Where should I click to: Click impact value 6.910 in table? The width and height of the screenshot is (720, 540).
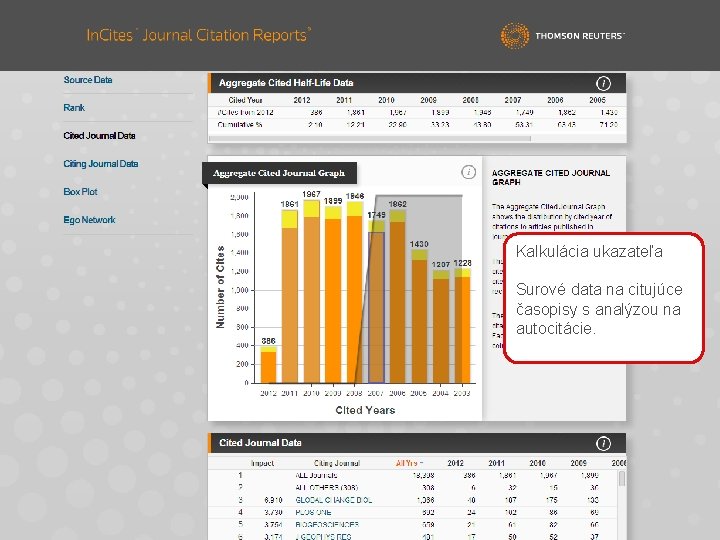click(x=273, y=500)
